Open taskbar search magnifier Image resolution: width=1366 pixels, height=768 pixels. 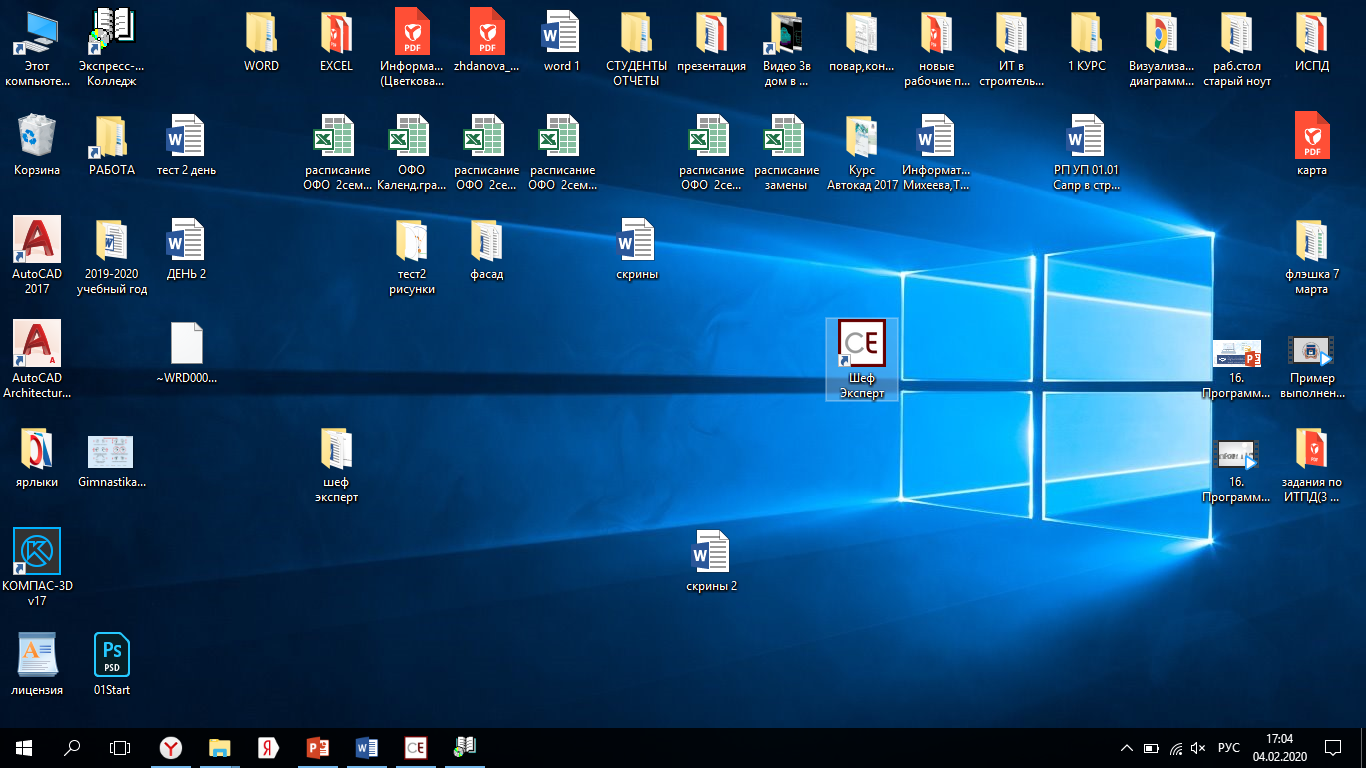[x=72, y=748]
